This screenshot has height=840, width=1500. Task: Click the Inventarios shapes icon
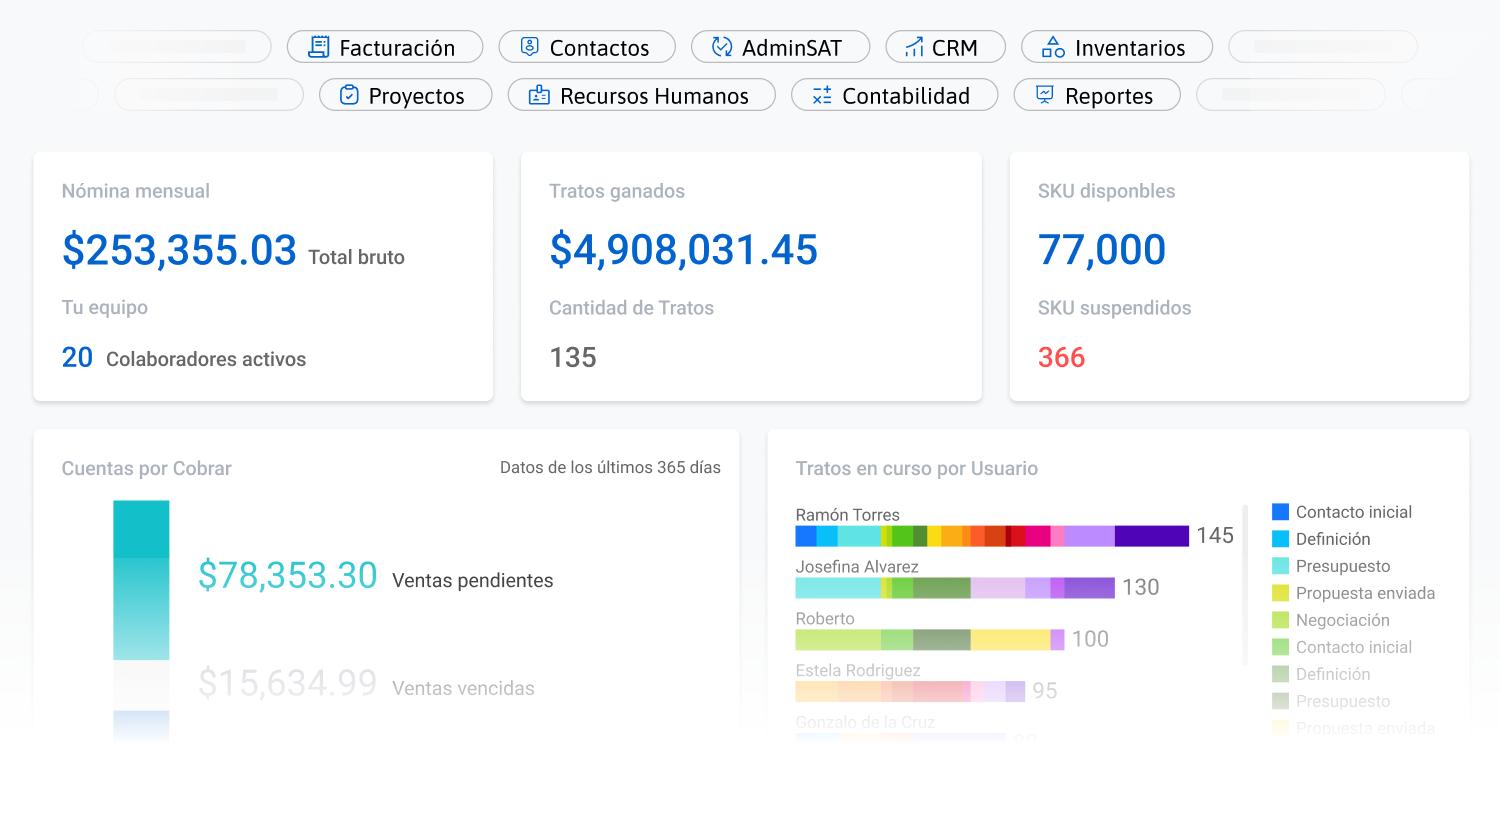(x=1053, y=47)
